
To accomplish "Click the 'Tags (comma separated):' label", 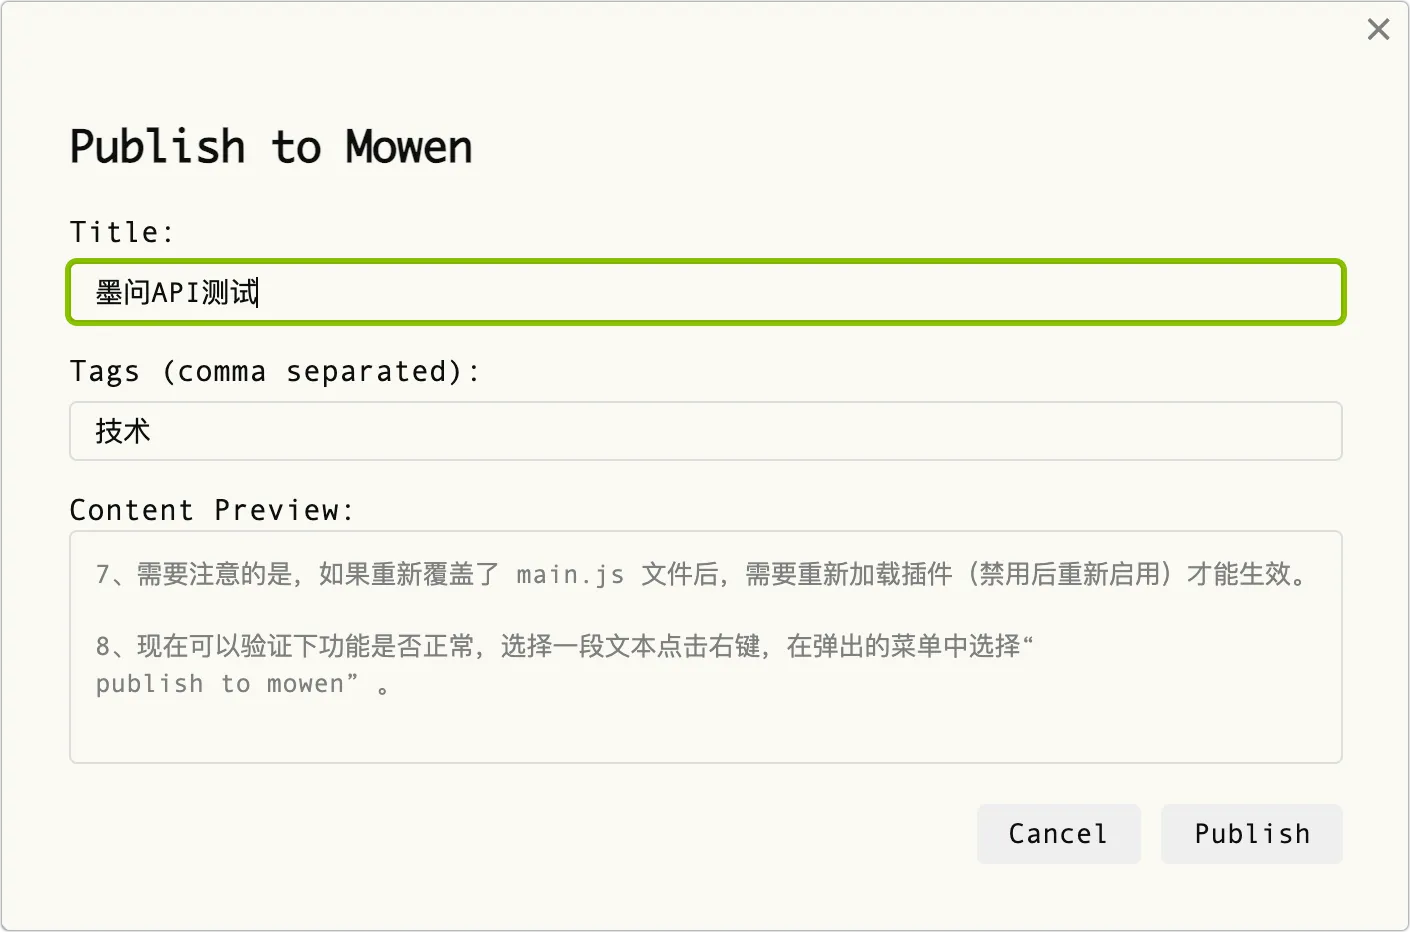I will [x=275, y=372].
